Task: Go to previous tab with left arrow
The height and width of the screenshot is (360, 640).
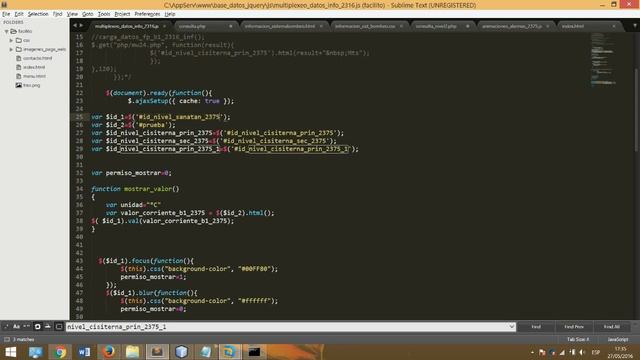Action: pos(75,26)
